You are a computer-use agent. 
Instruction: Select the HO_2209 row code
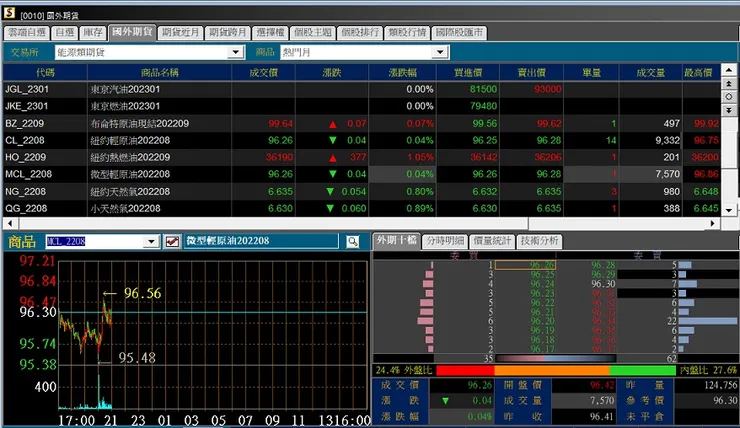(x=25, y=157)
